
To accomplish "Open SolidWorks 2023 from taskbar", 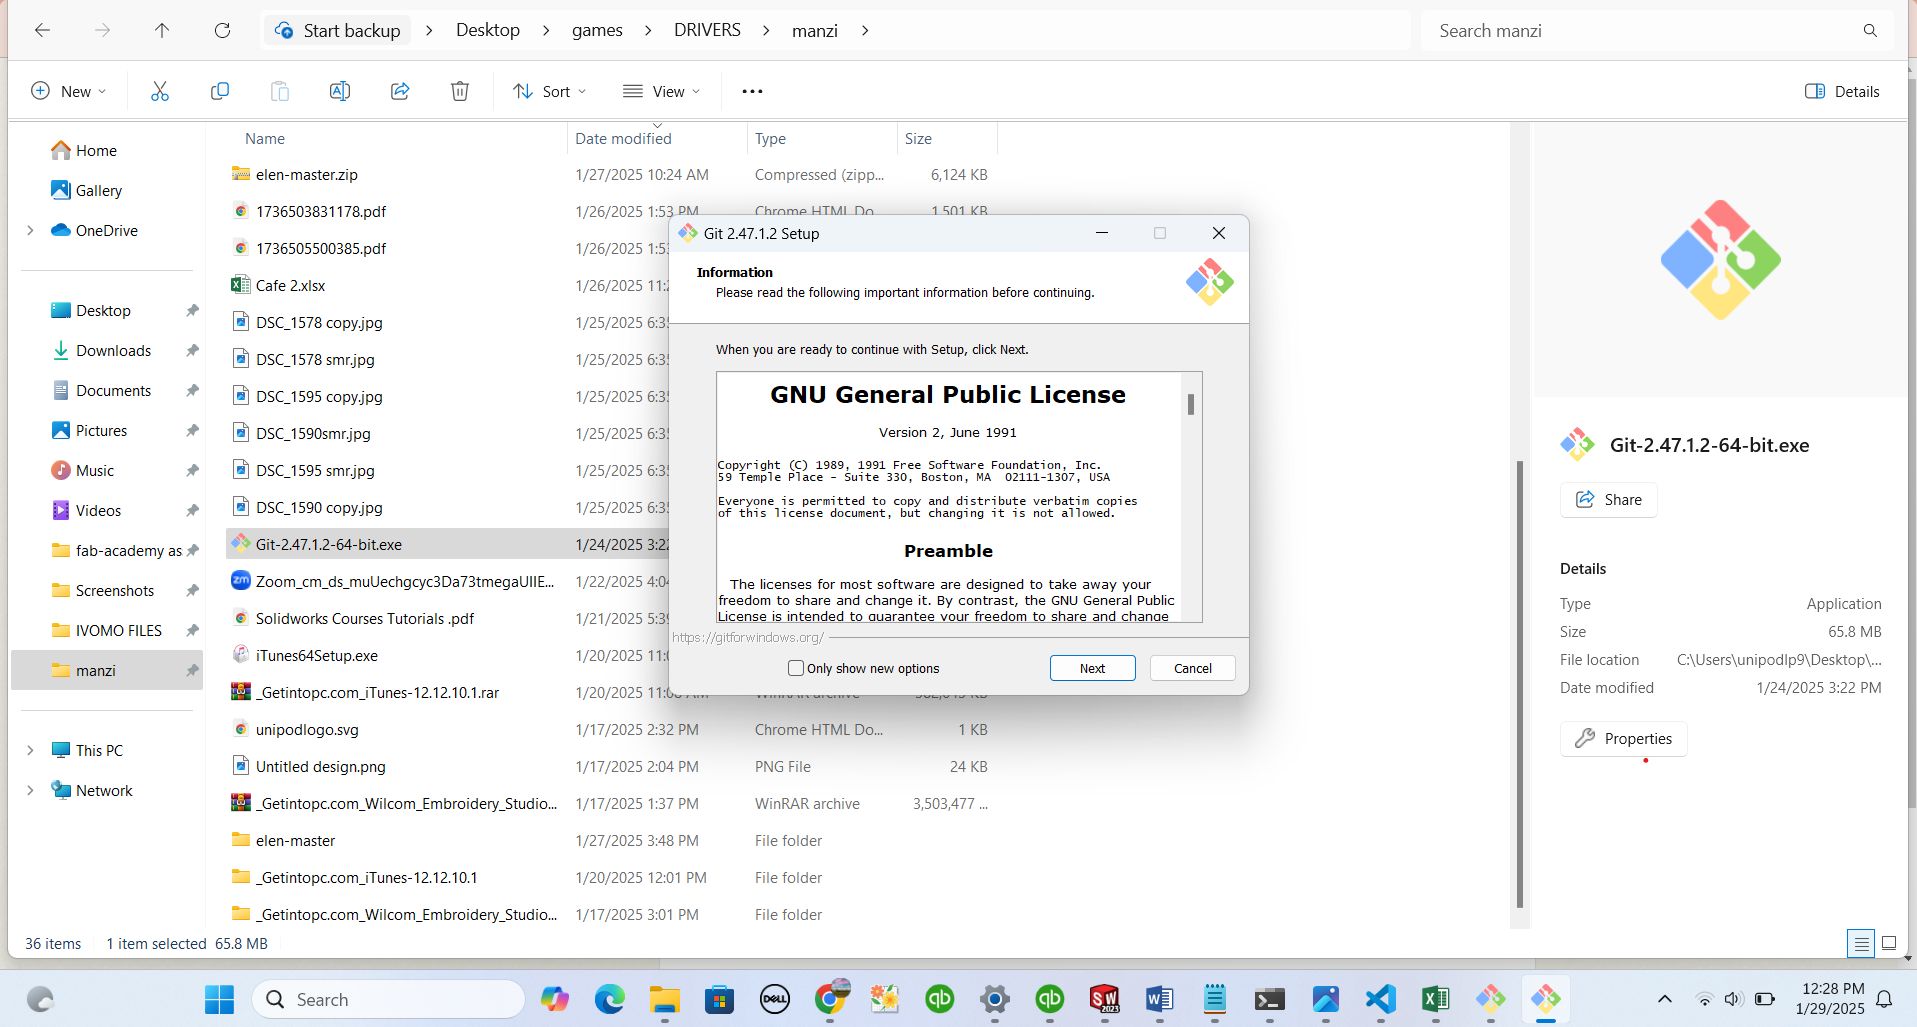I will point(1104,998).
